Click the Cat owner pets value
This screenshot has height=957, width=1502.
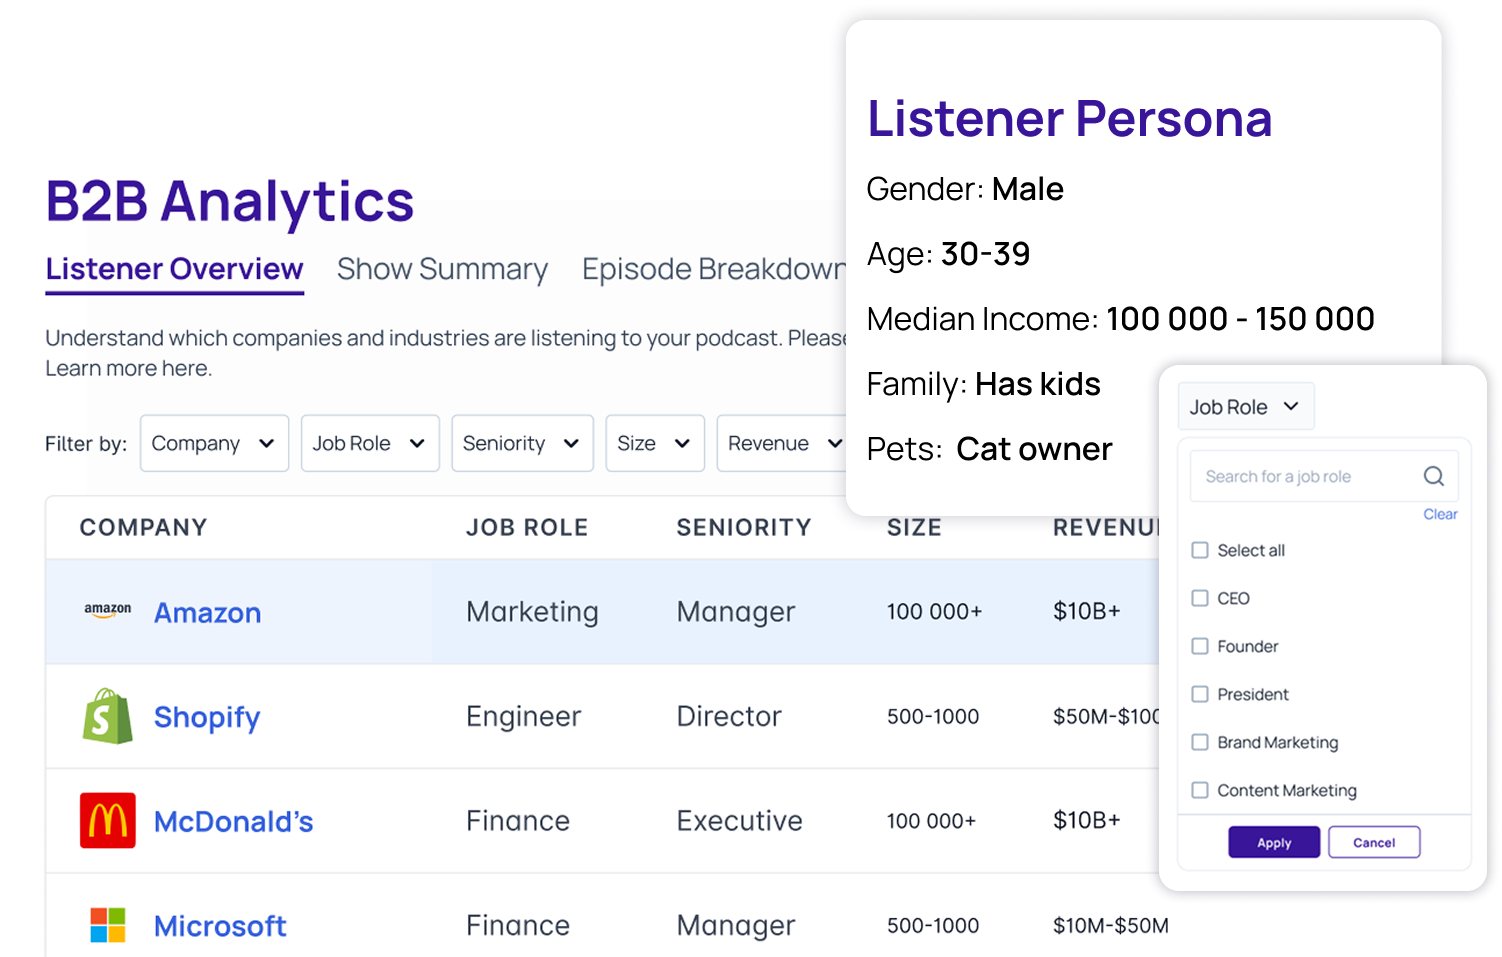(1034, 449)
